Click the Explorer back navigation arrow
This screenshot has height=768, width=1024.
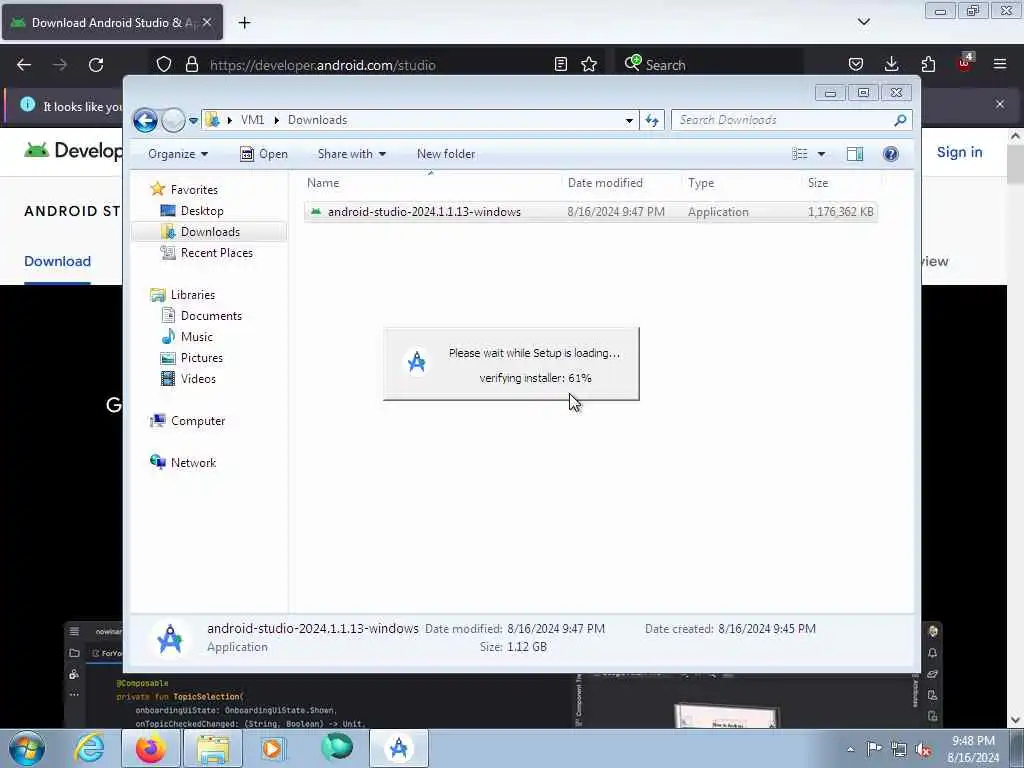tap(145, 120)
